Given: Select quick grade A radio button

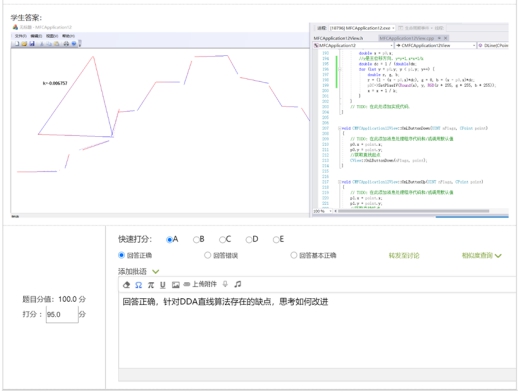Looking at the screenshot, I should pyautogui.click(x=169, y=240).
